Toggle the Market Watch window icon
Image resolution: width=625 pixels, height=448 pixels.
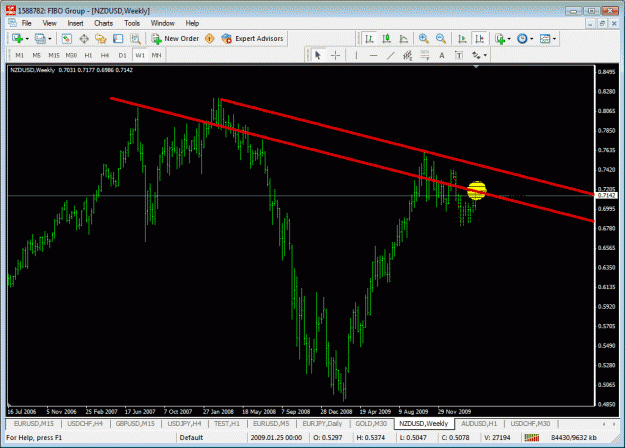pos(67,39)
